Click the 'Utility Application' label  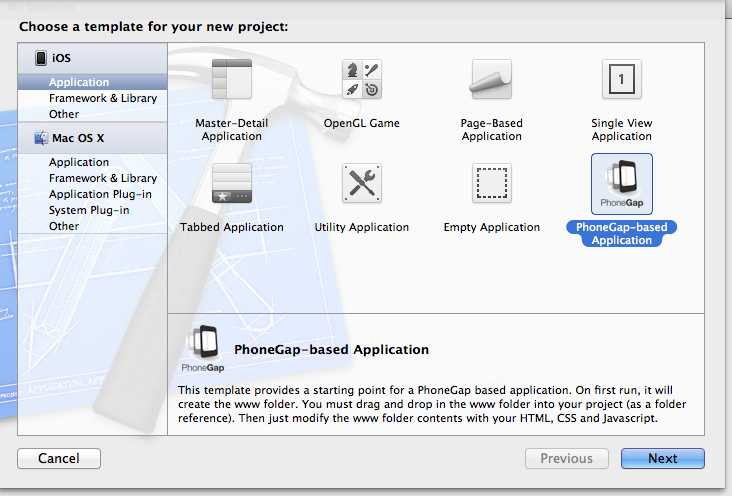362,227
